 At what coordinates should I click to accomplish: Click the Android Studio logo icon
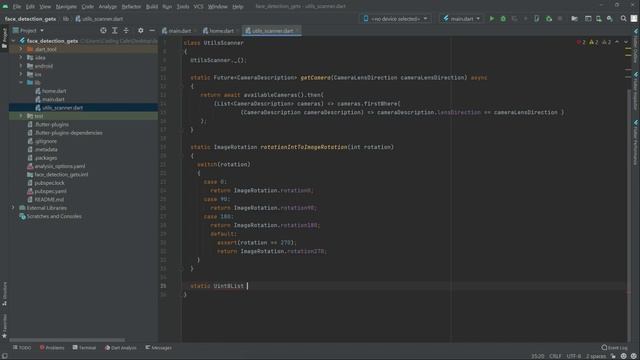point(5,7)
